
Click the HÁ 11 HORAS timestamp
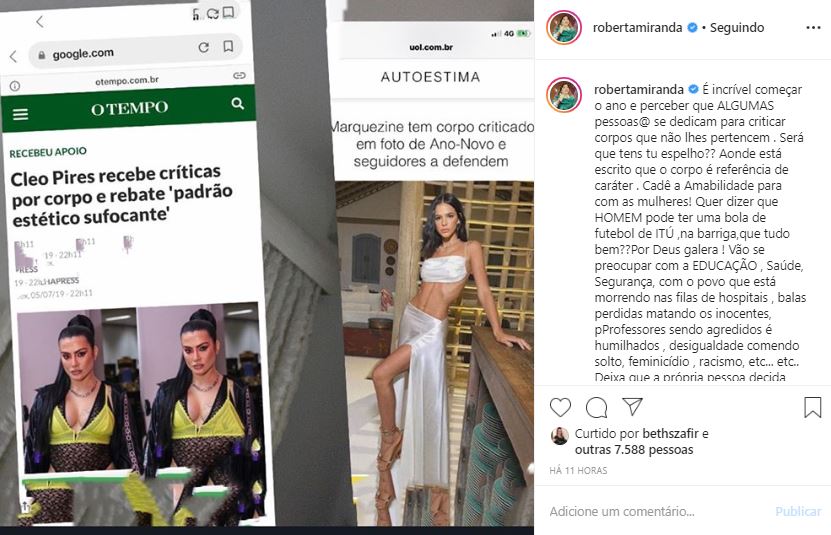578,470
